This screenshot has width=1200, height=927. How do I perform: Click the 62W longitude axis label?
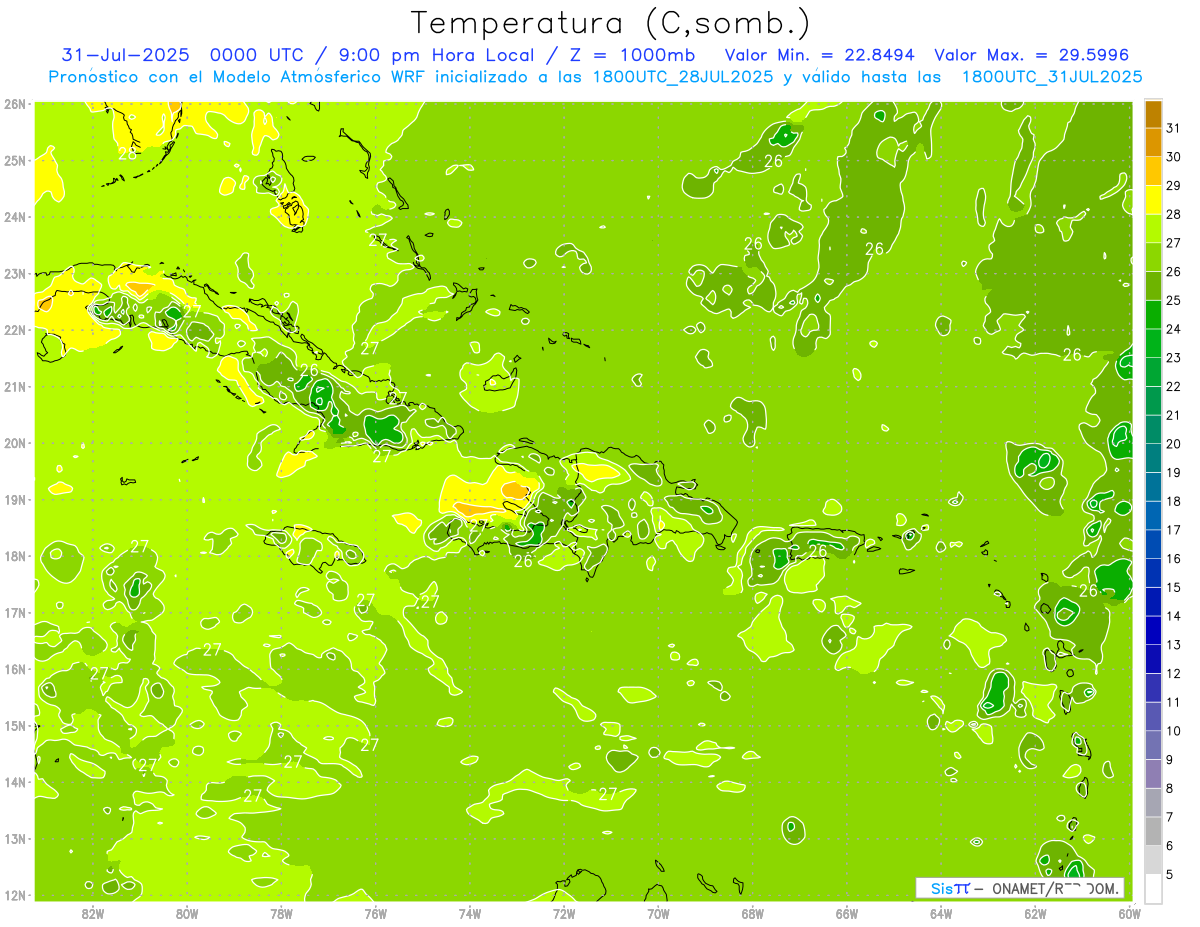click(x=1035, y=913)
